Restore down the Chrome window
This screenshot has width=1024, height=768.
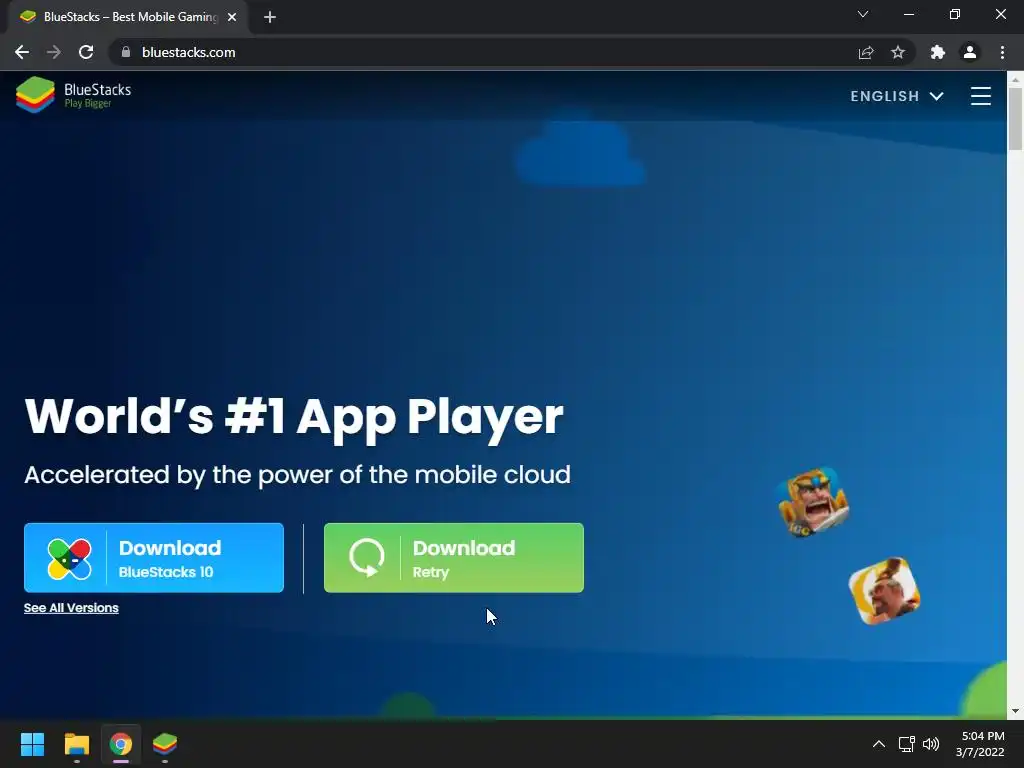955,14
